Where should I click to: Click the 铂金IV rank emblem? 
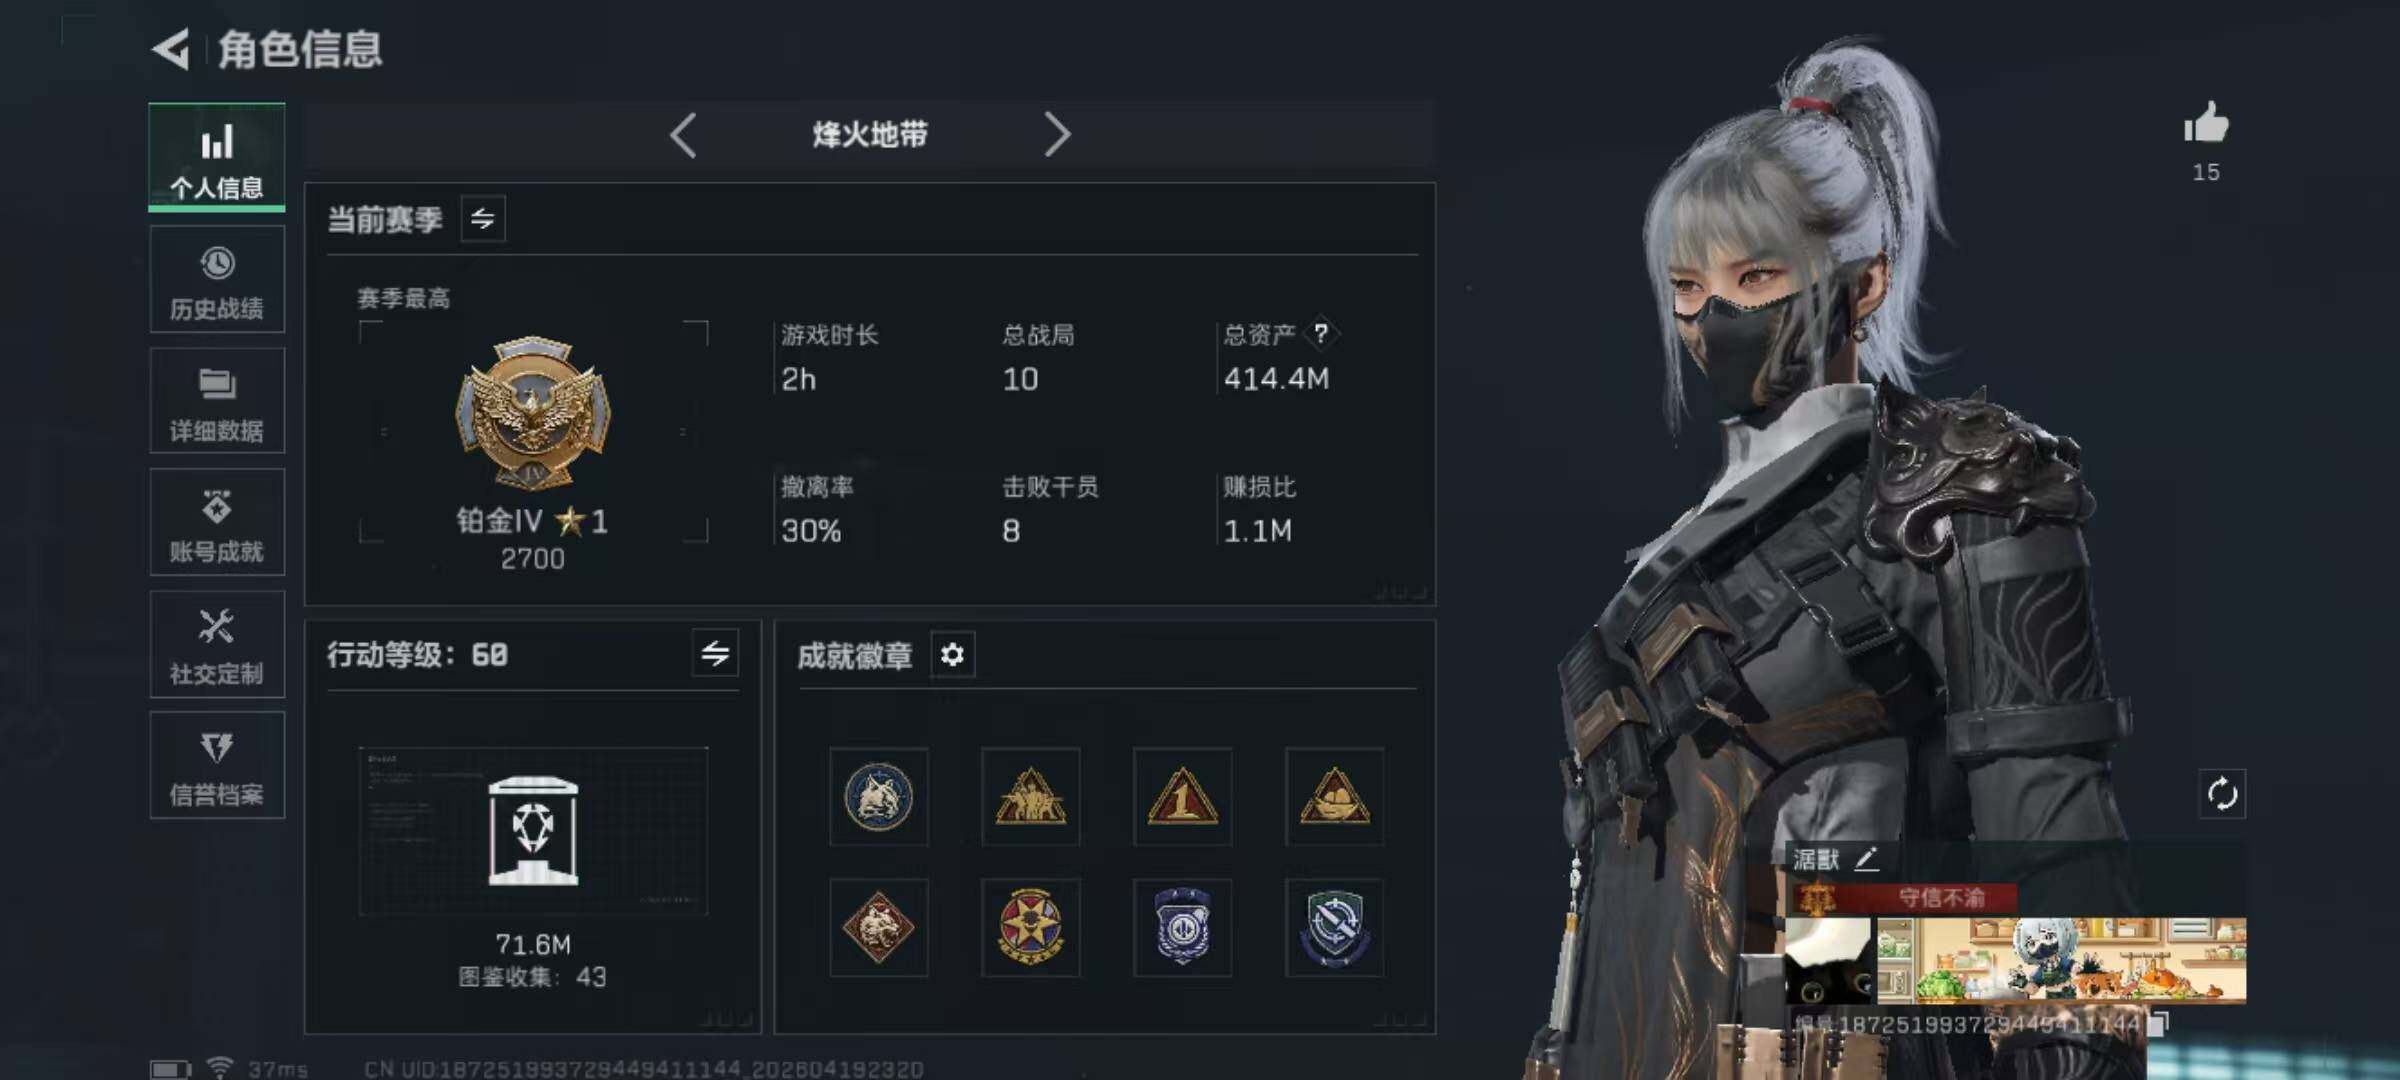(x=533, y=412)
